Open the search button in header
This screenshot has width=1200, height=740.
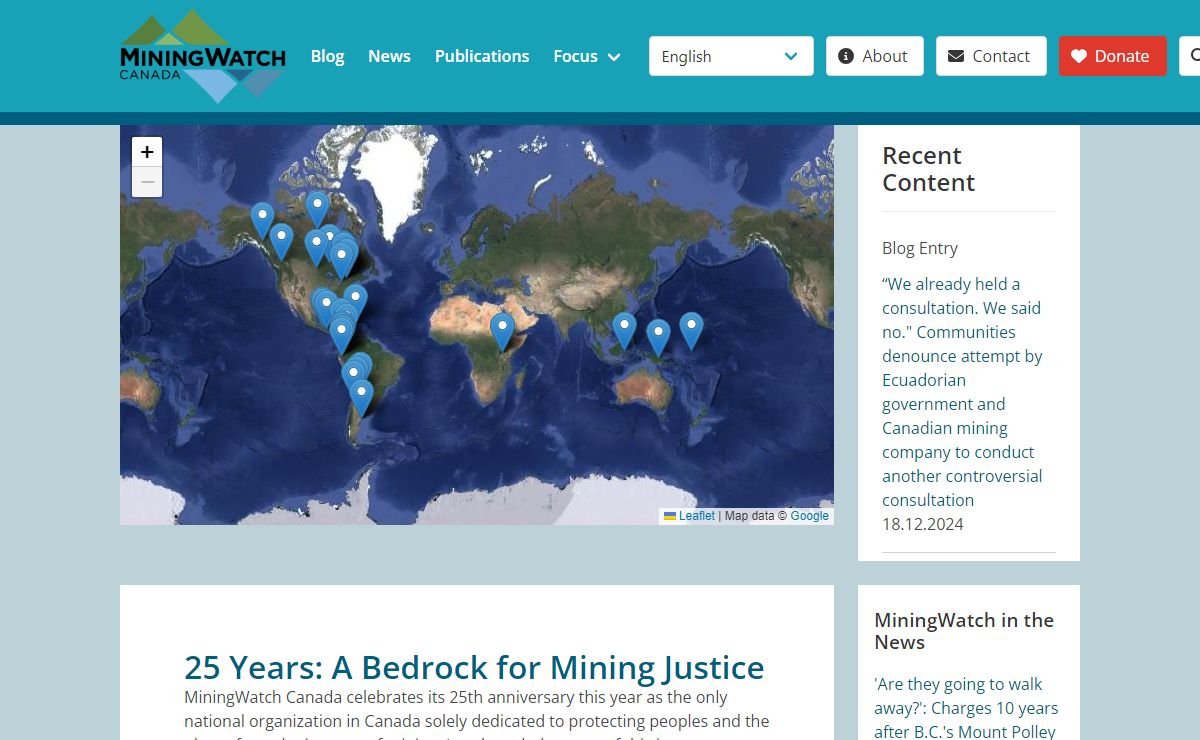(x=1190, y=56)
